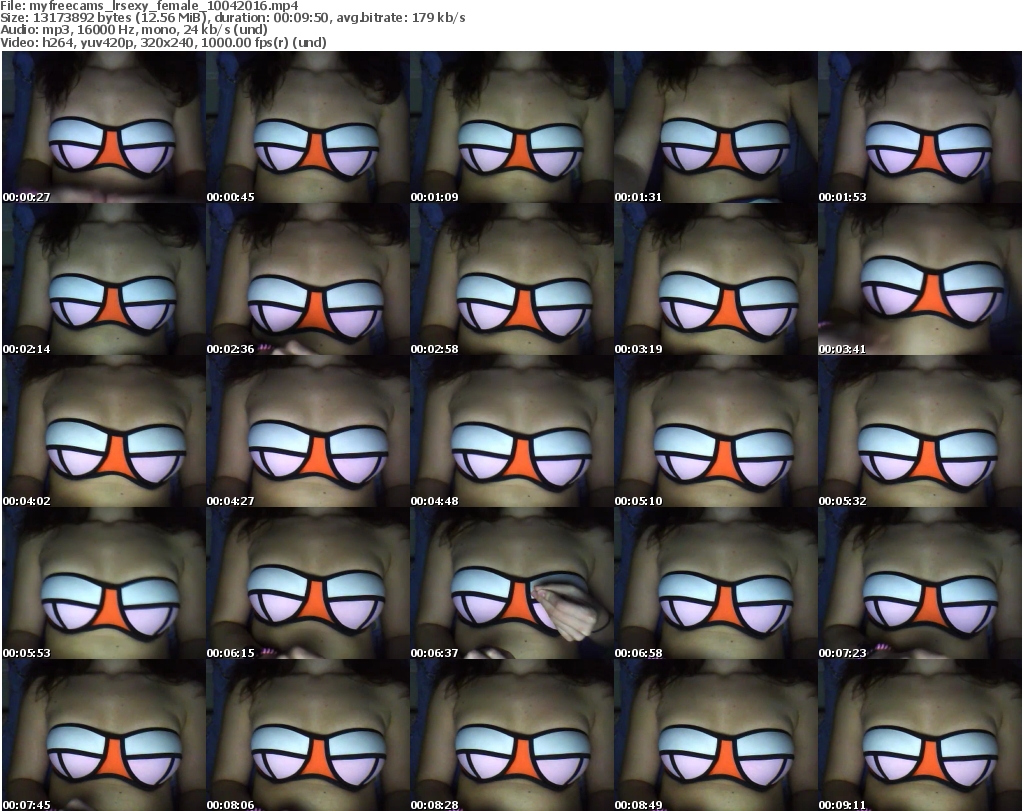
Task: Open the thumbnail stamped 00:04:48
Action: 511,432
